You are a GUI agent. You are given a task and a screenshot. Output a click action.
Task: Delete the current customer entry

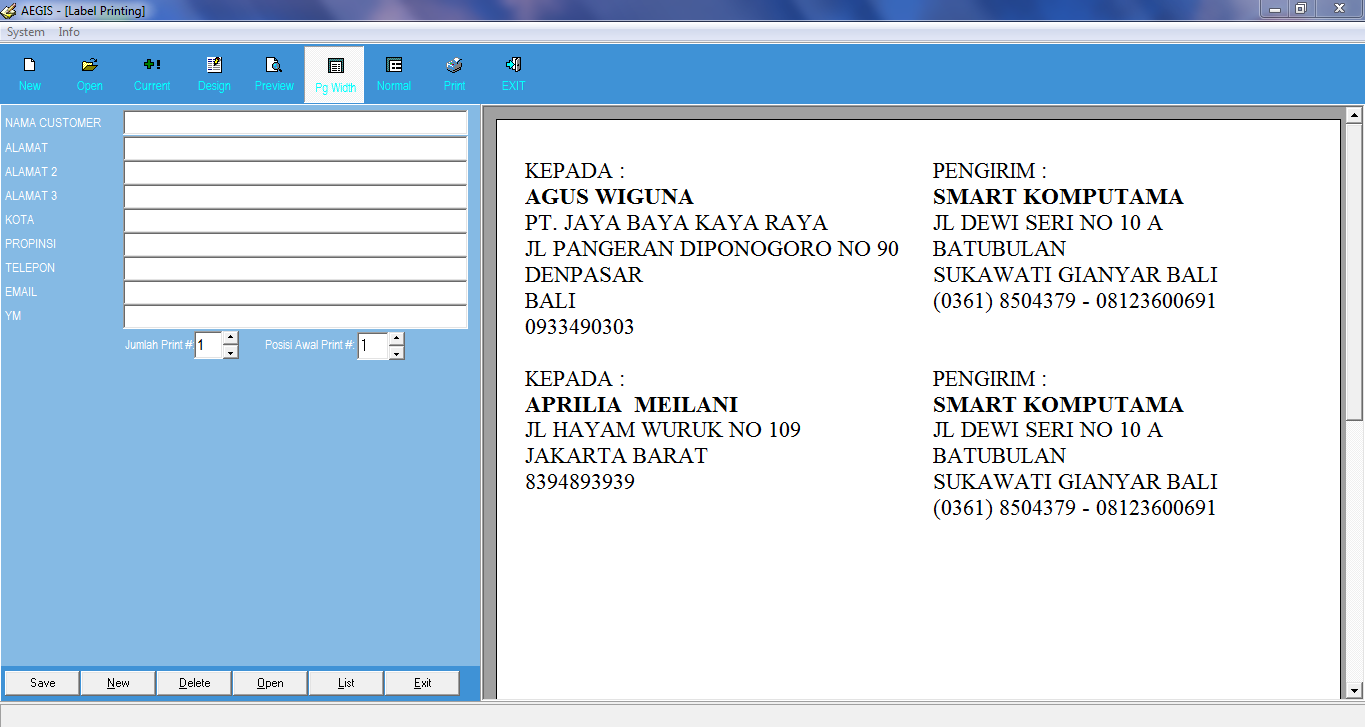point(193,682)
